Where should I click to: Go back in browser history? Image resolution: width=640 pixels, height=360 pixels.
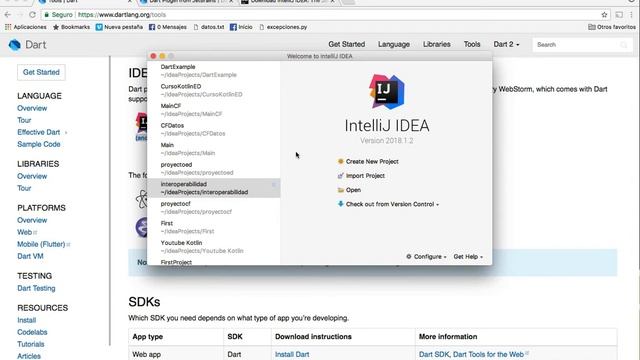(8, 15)
